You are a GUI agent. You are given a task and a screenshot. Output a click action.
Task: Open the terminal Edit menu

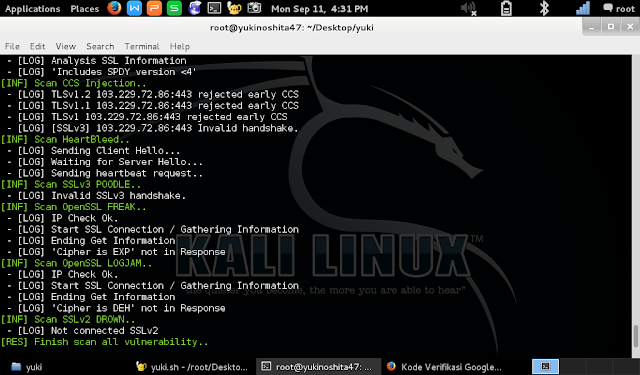click(x=37, y=47)
